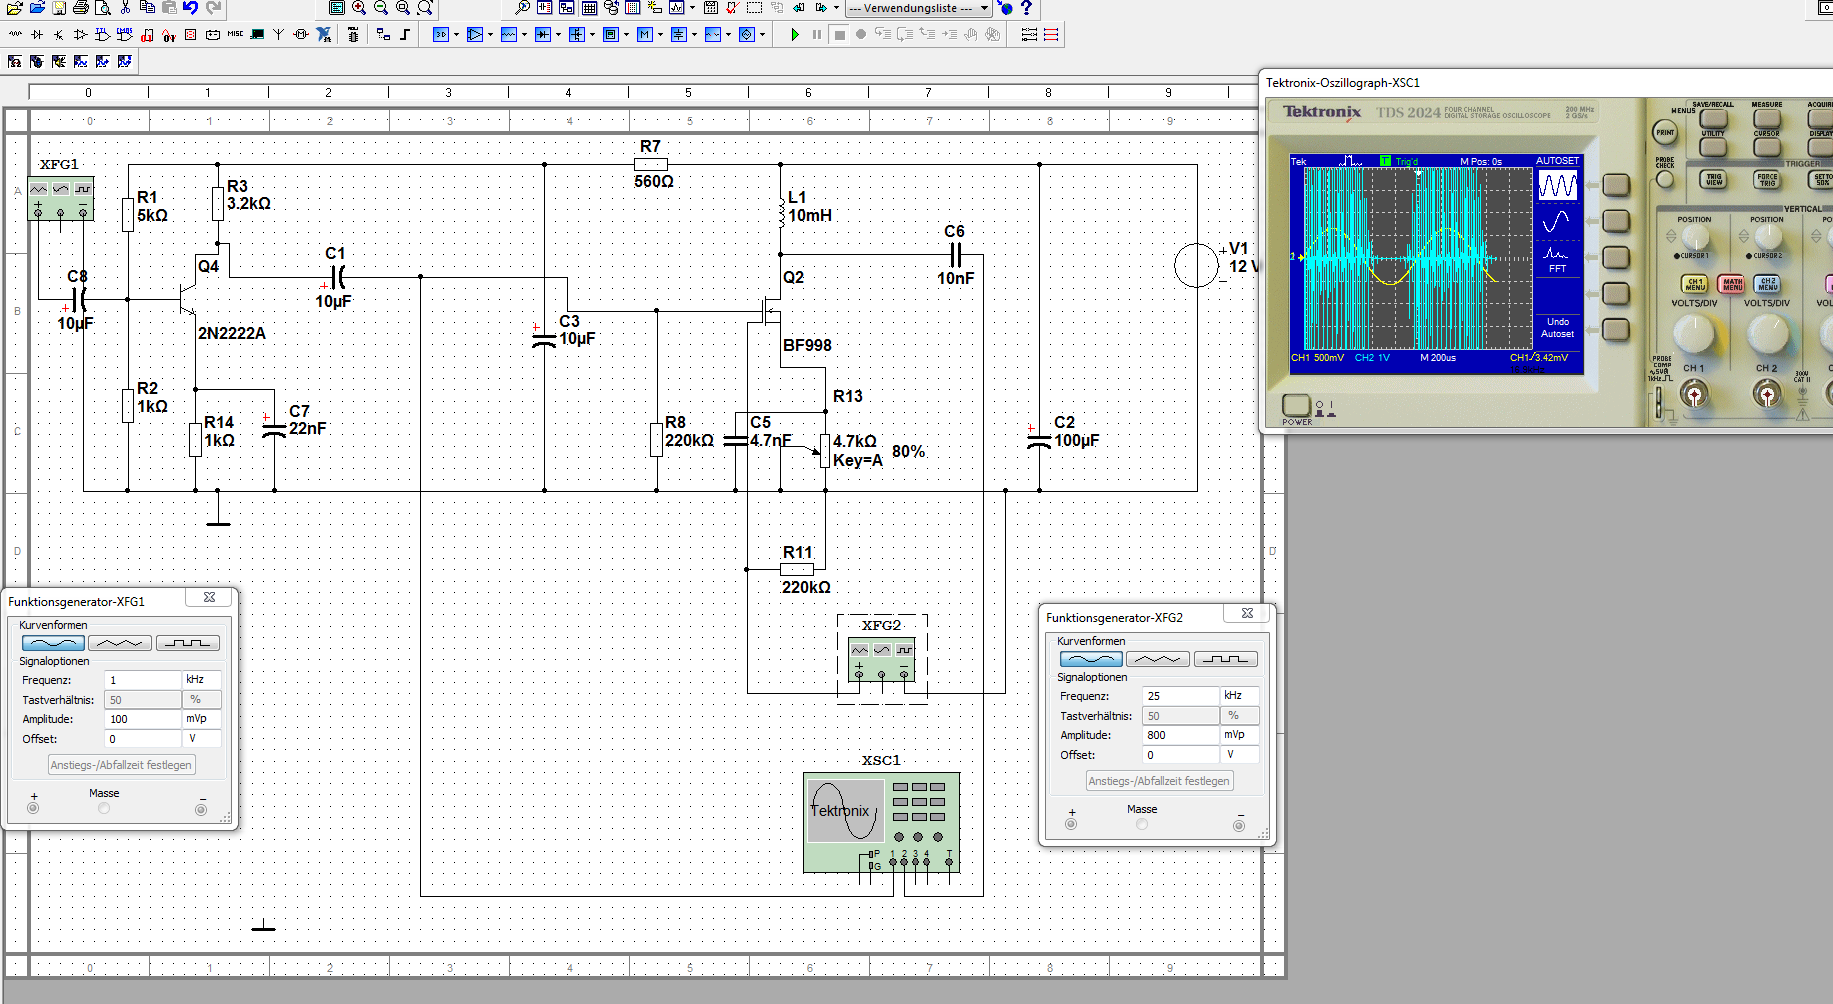Image resolution: width=1833 pixels, height=1004 pixels.
Task: Select sine waveform in XFG2
Action: tap(1091, 659)
